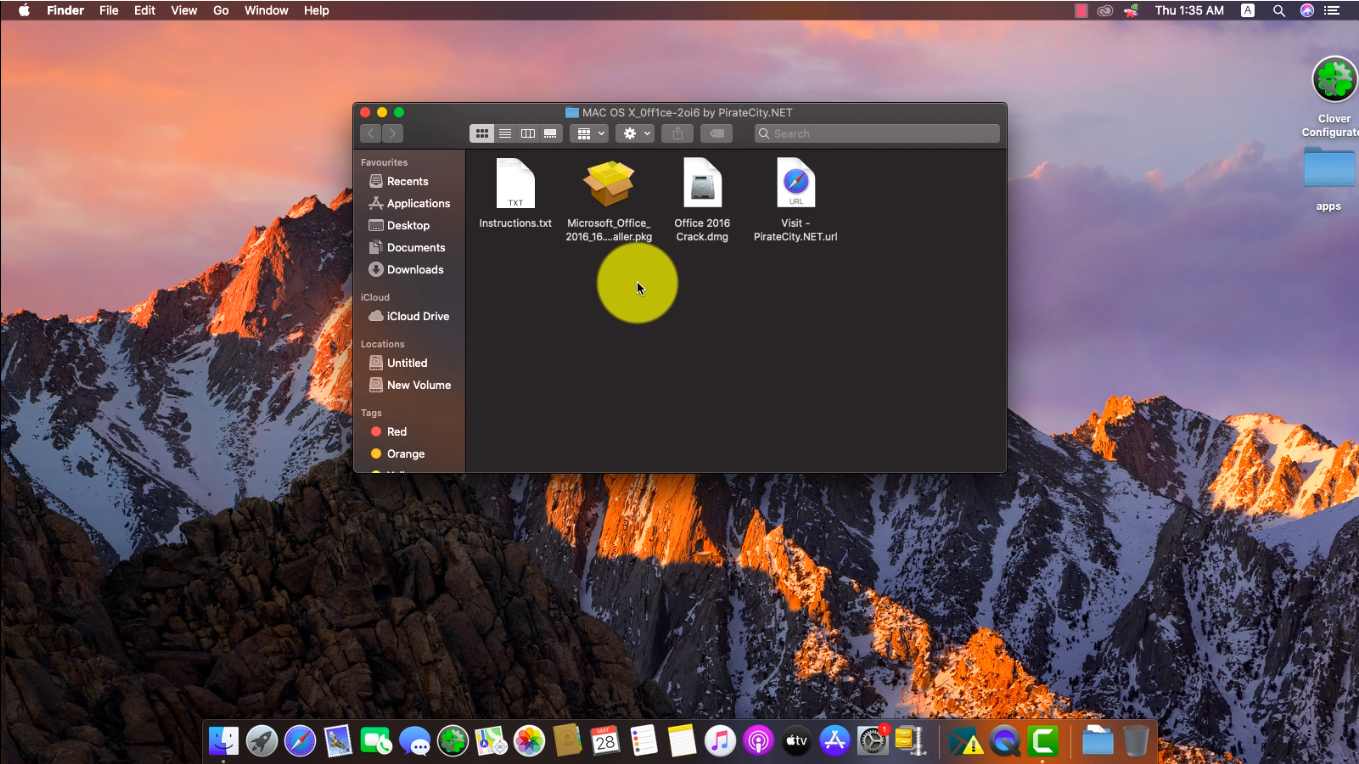This screenshot has width=1359, height=764.
Task: Filter by the Orange tag
Action: click(x=406, y=454)
